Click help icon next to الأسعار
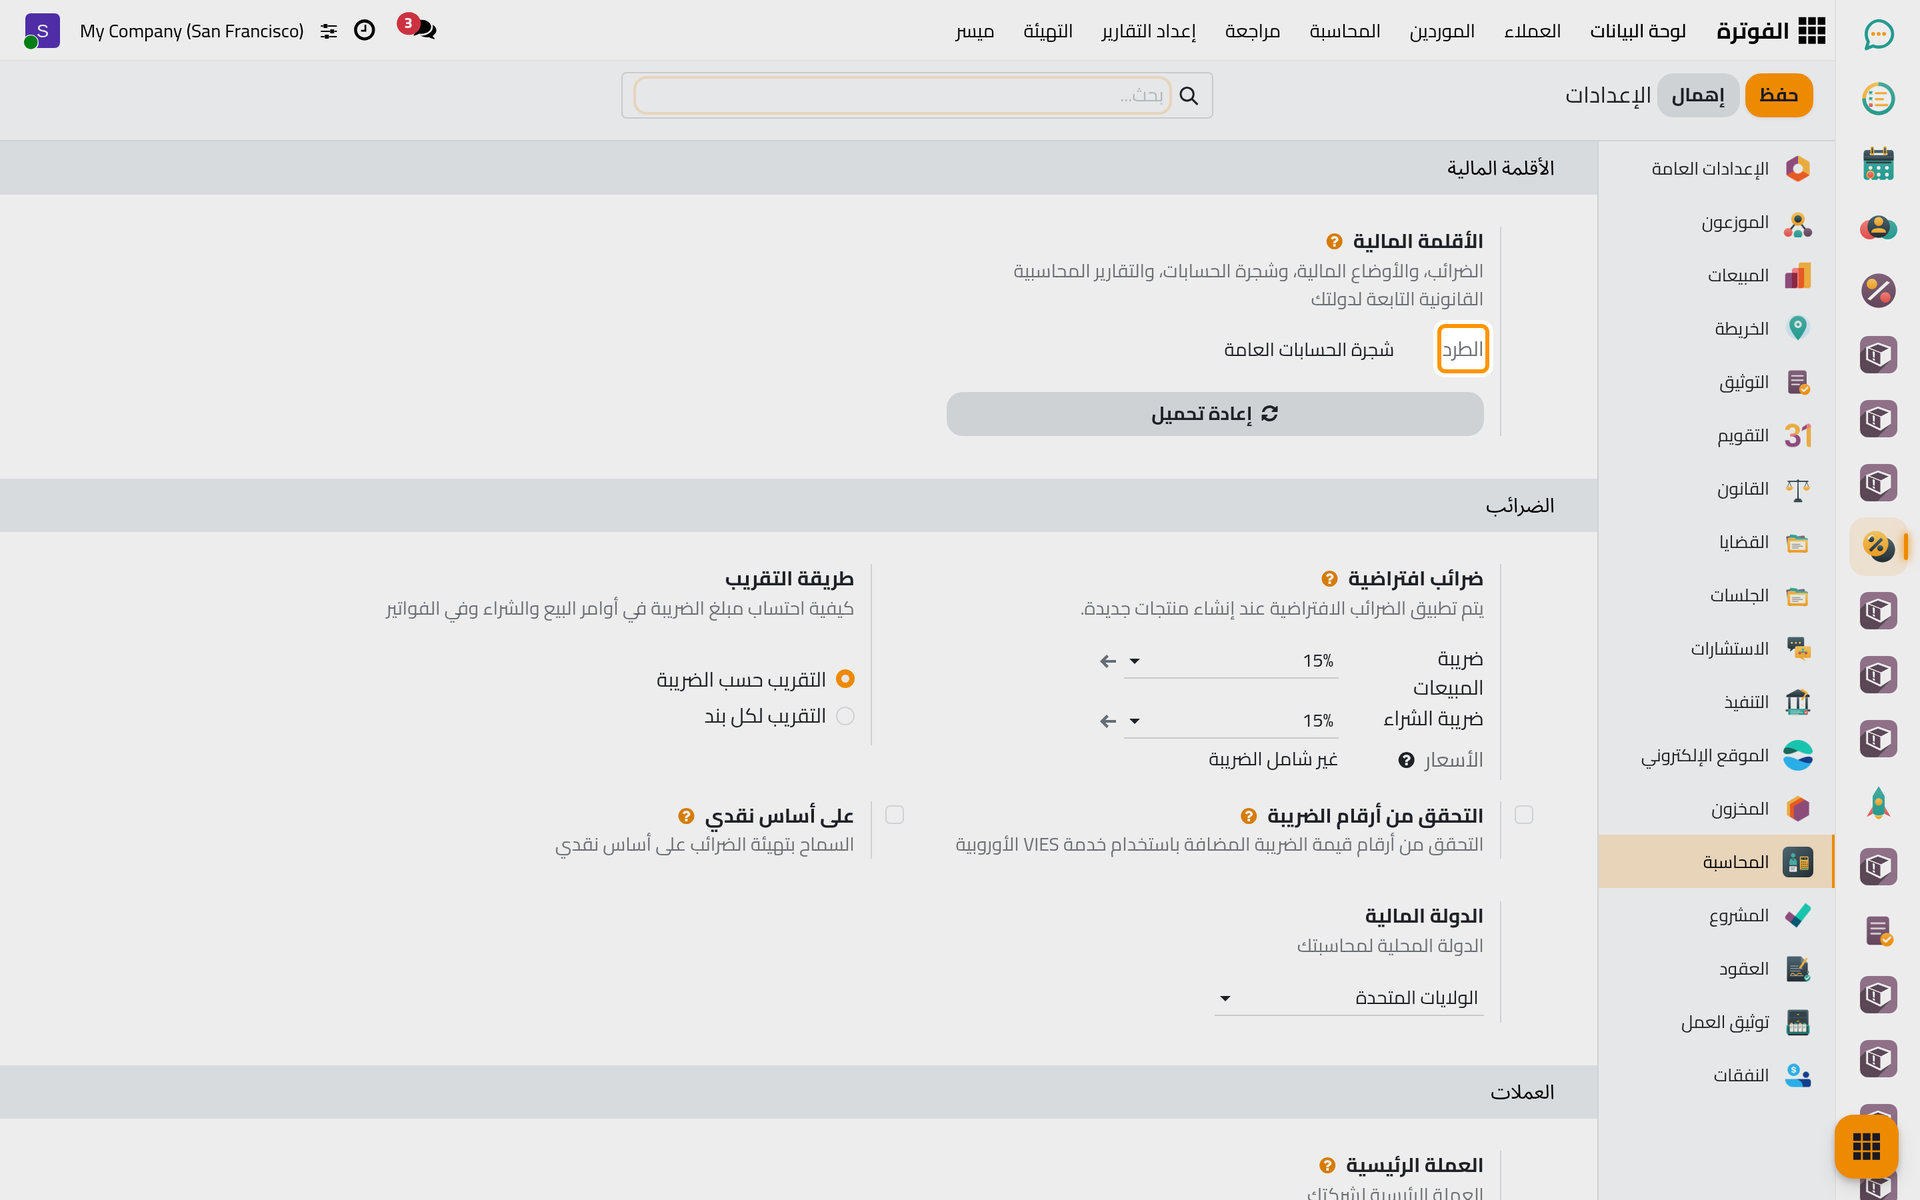Screen dimensions: 1920x1200 tap(1406, 761)
